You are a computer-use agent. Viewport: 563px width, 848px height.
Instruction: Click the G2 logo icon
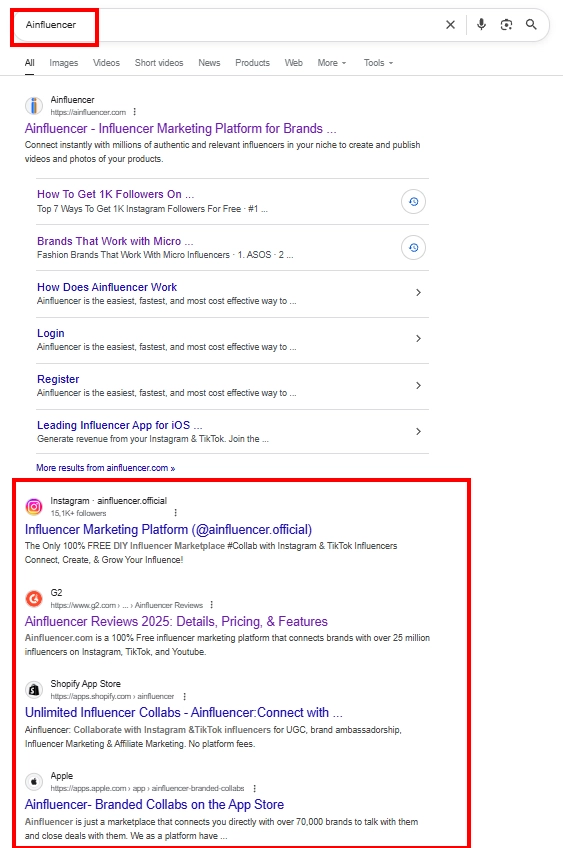[x=34, y=599]
